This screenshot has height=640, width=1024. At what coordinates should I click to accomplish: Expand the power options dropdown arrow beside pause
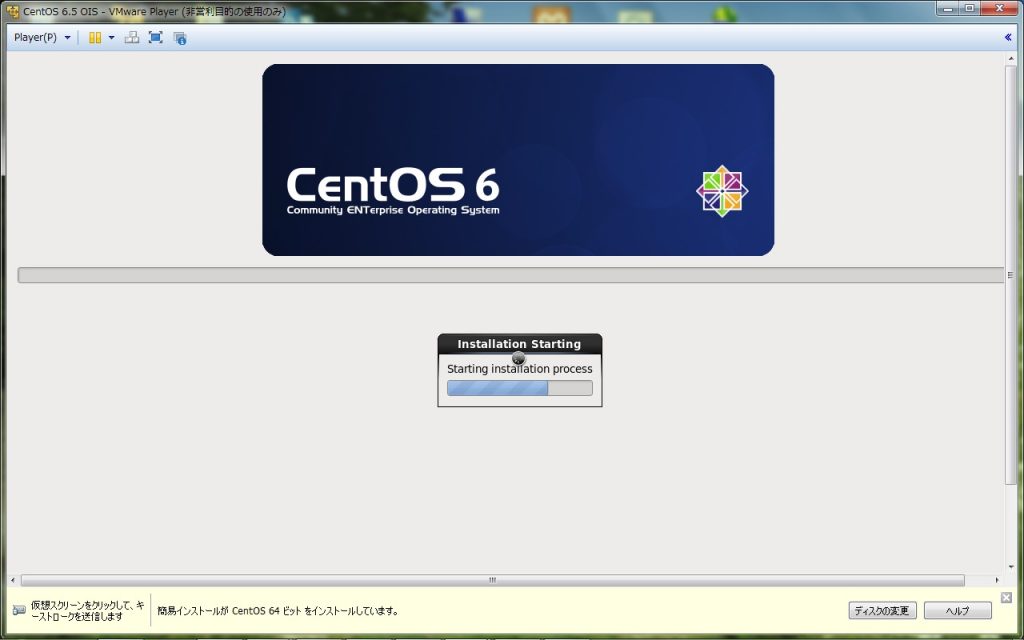pyautogui.click(x=111, y=38)
